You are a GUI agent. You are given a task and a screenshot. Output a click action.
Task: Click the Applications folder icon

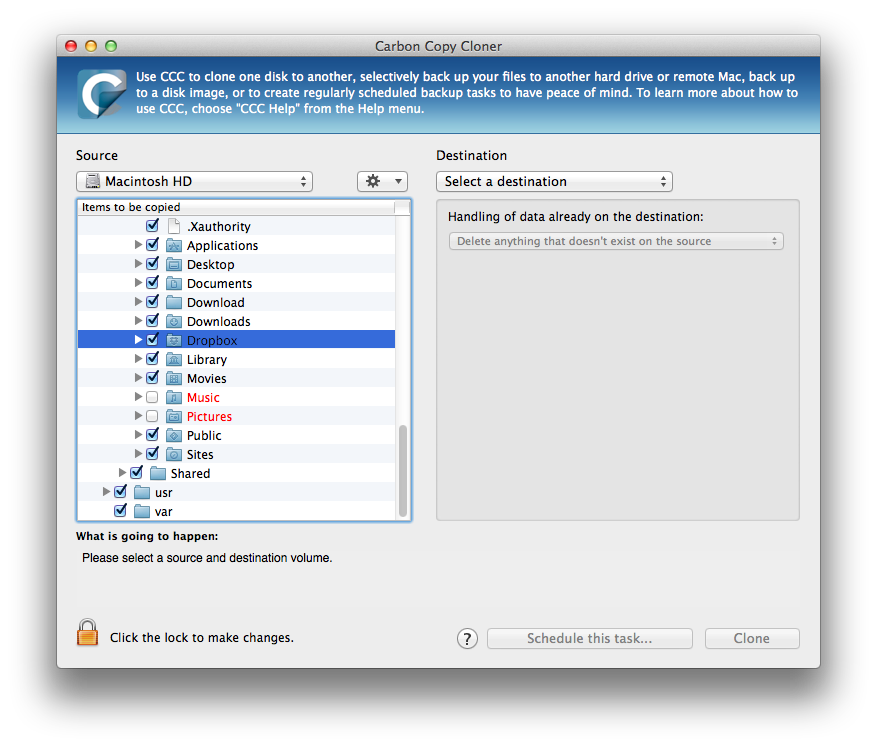(x=174, y=245)
